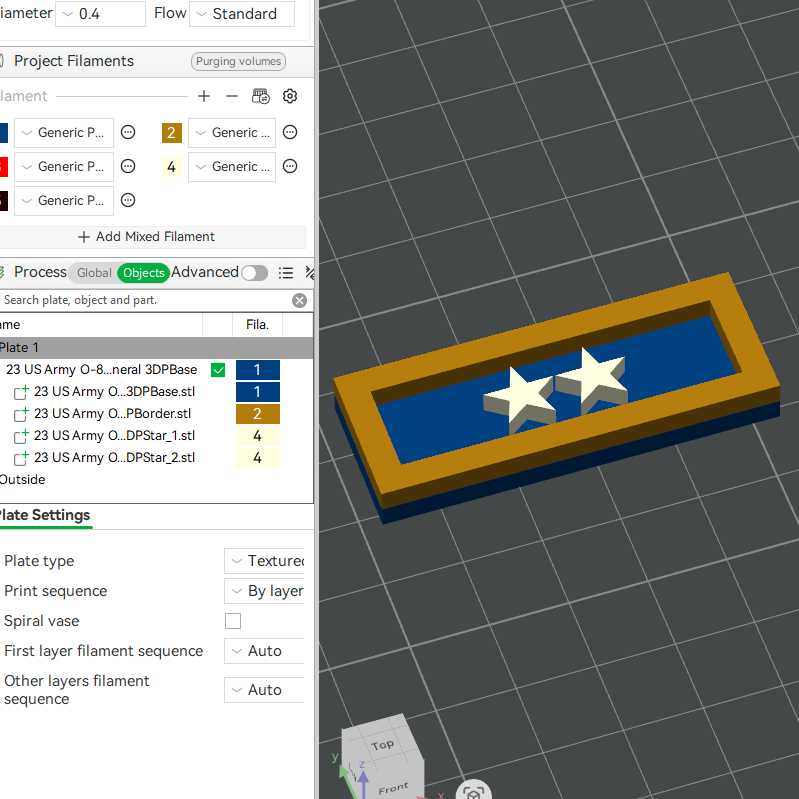This screenshot has width=799, height=799.
Task: Change filament for 3DPBase object swatch
Action: (x=258, y=370)
